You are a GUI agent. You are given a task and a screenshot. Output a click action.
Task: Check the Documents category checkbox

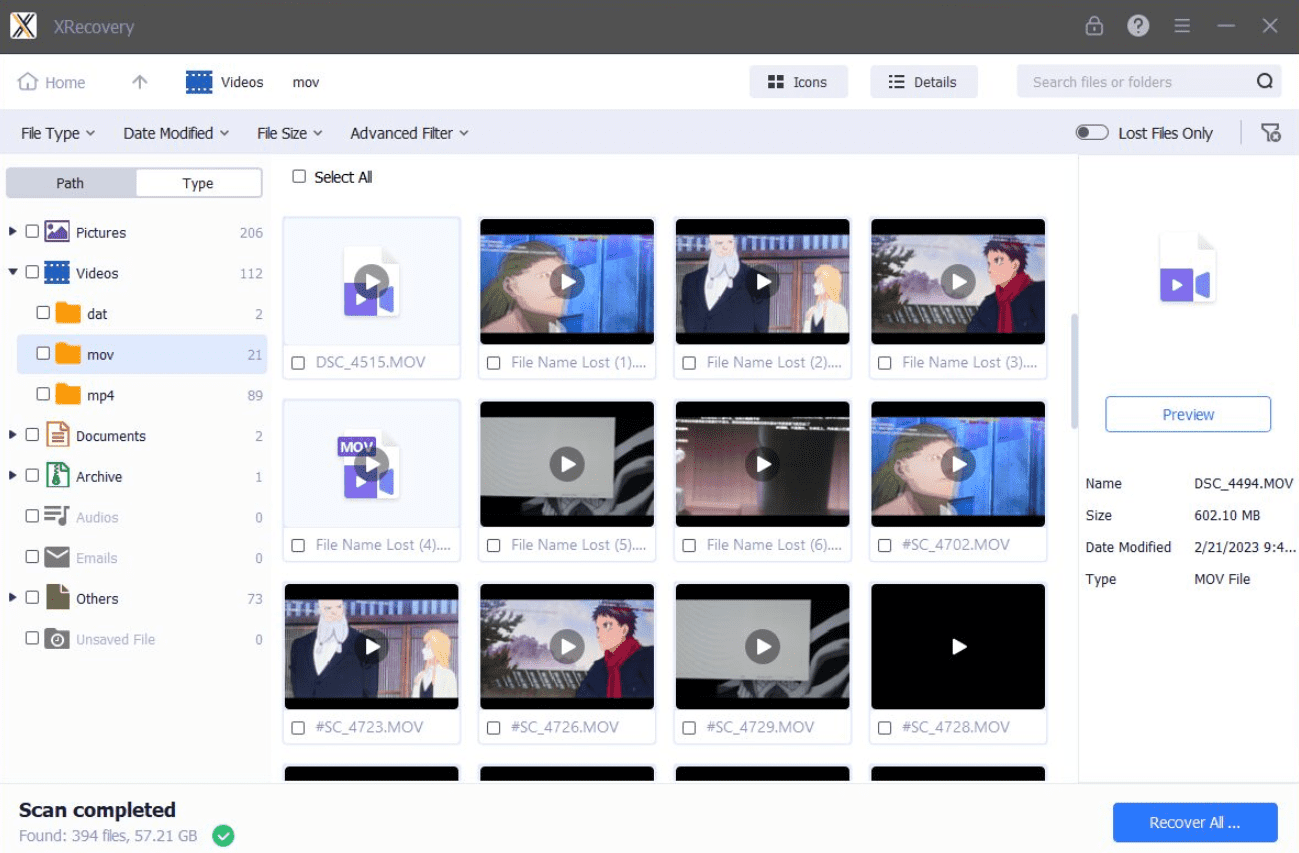32,434
